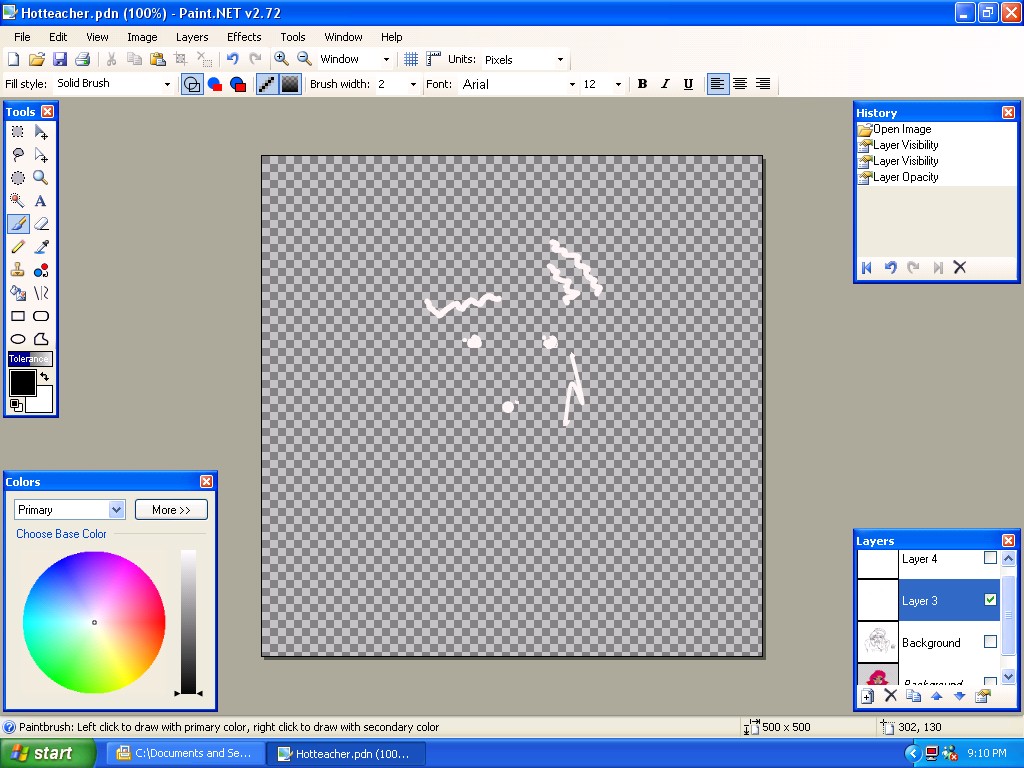Select the Recolor tool
Image resolution: width=1024 pixels, height=768 pixels.
pyautogui.click(x=40, y=270)
